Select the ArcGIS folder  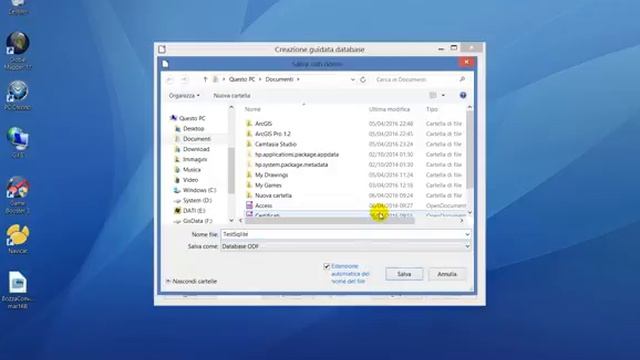(x=263, y=124)
